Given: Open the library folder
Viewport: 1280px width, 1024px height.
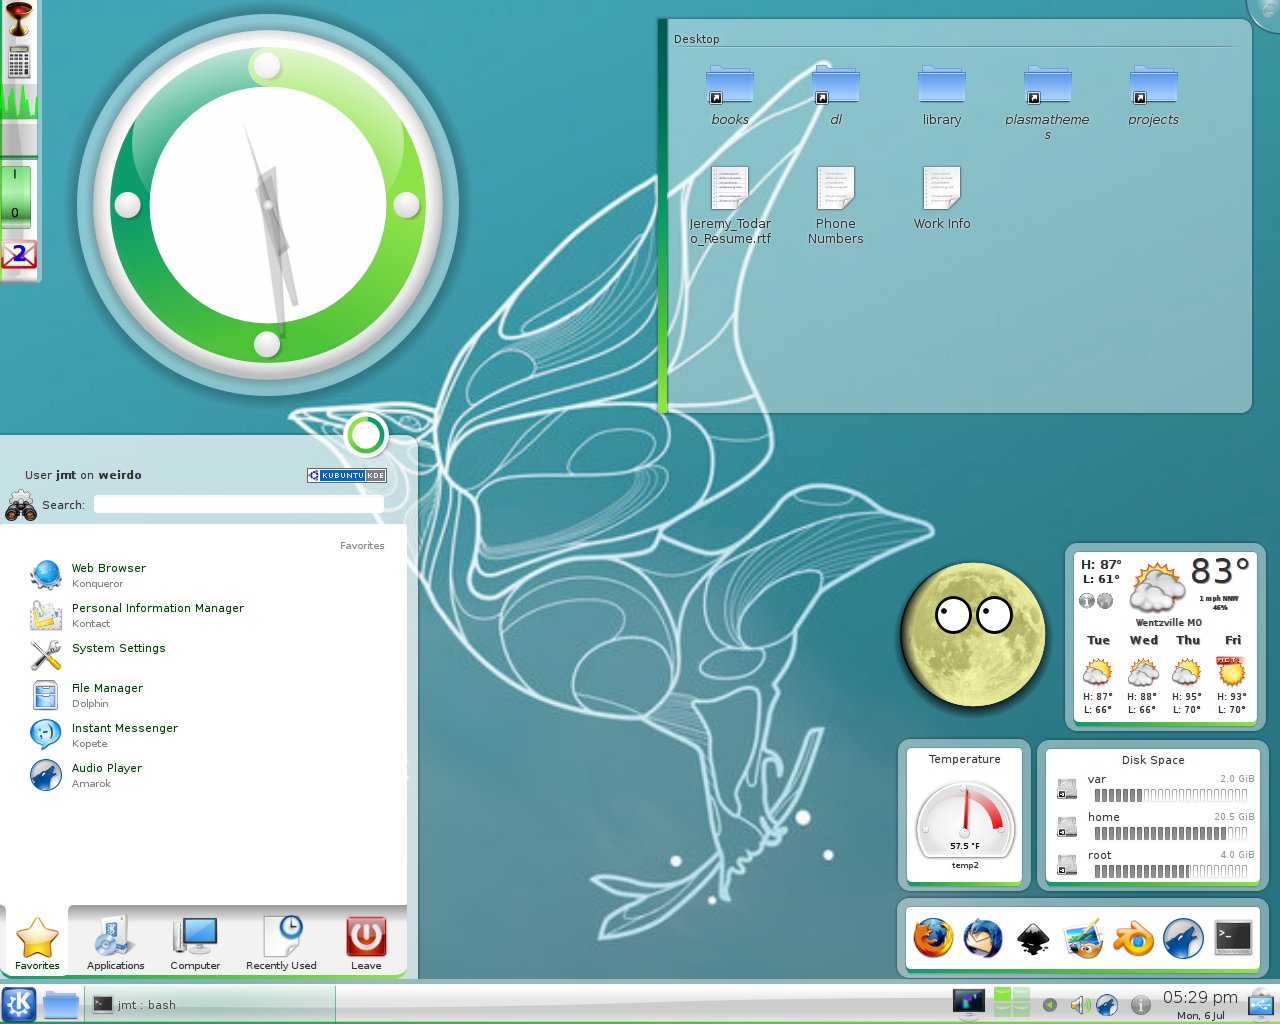Looking at the screenshot, I should click(x=942, y=95).
